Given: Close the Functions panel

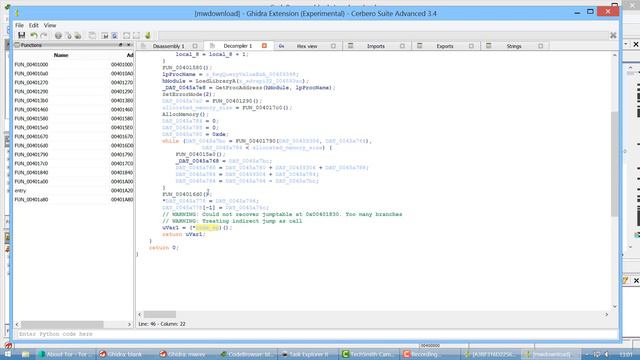Looking at the screenshot, I should (x=129, y=45).
